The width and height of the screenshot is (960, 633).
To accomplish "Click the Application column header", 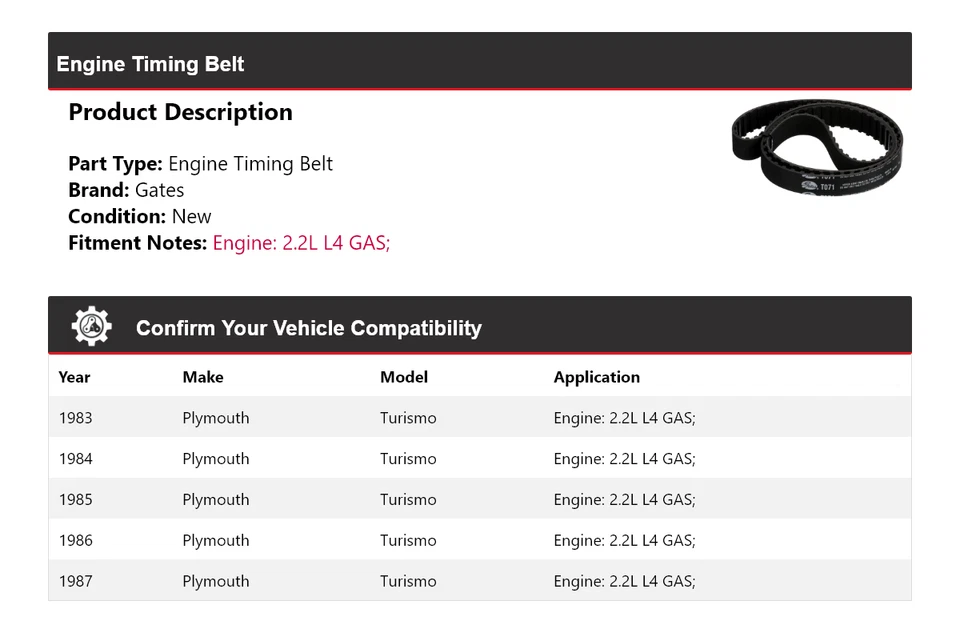I will coord(596,377).
